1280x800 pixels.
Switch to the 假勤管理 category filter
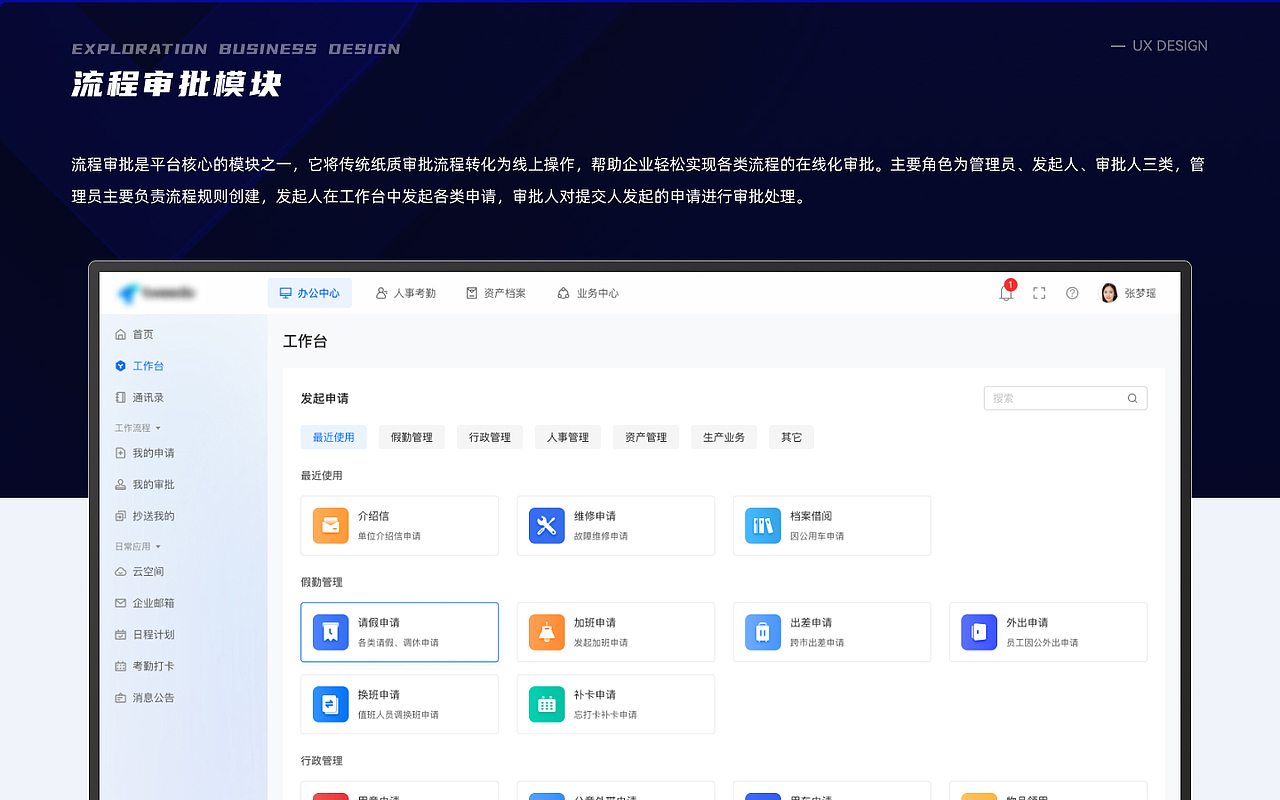(x=411, y=437)
